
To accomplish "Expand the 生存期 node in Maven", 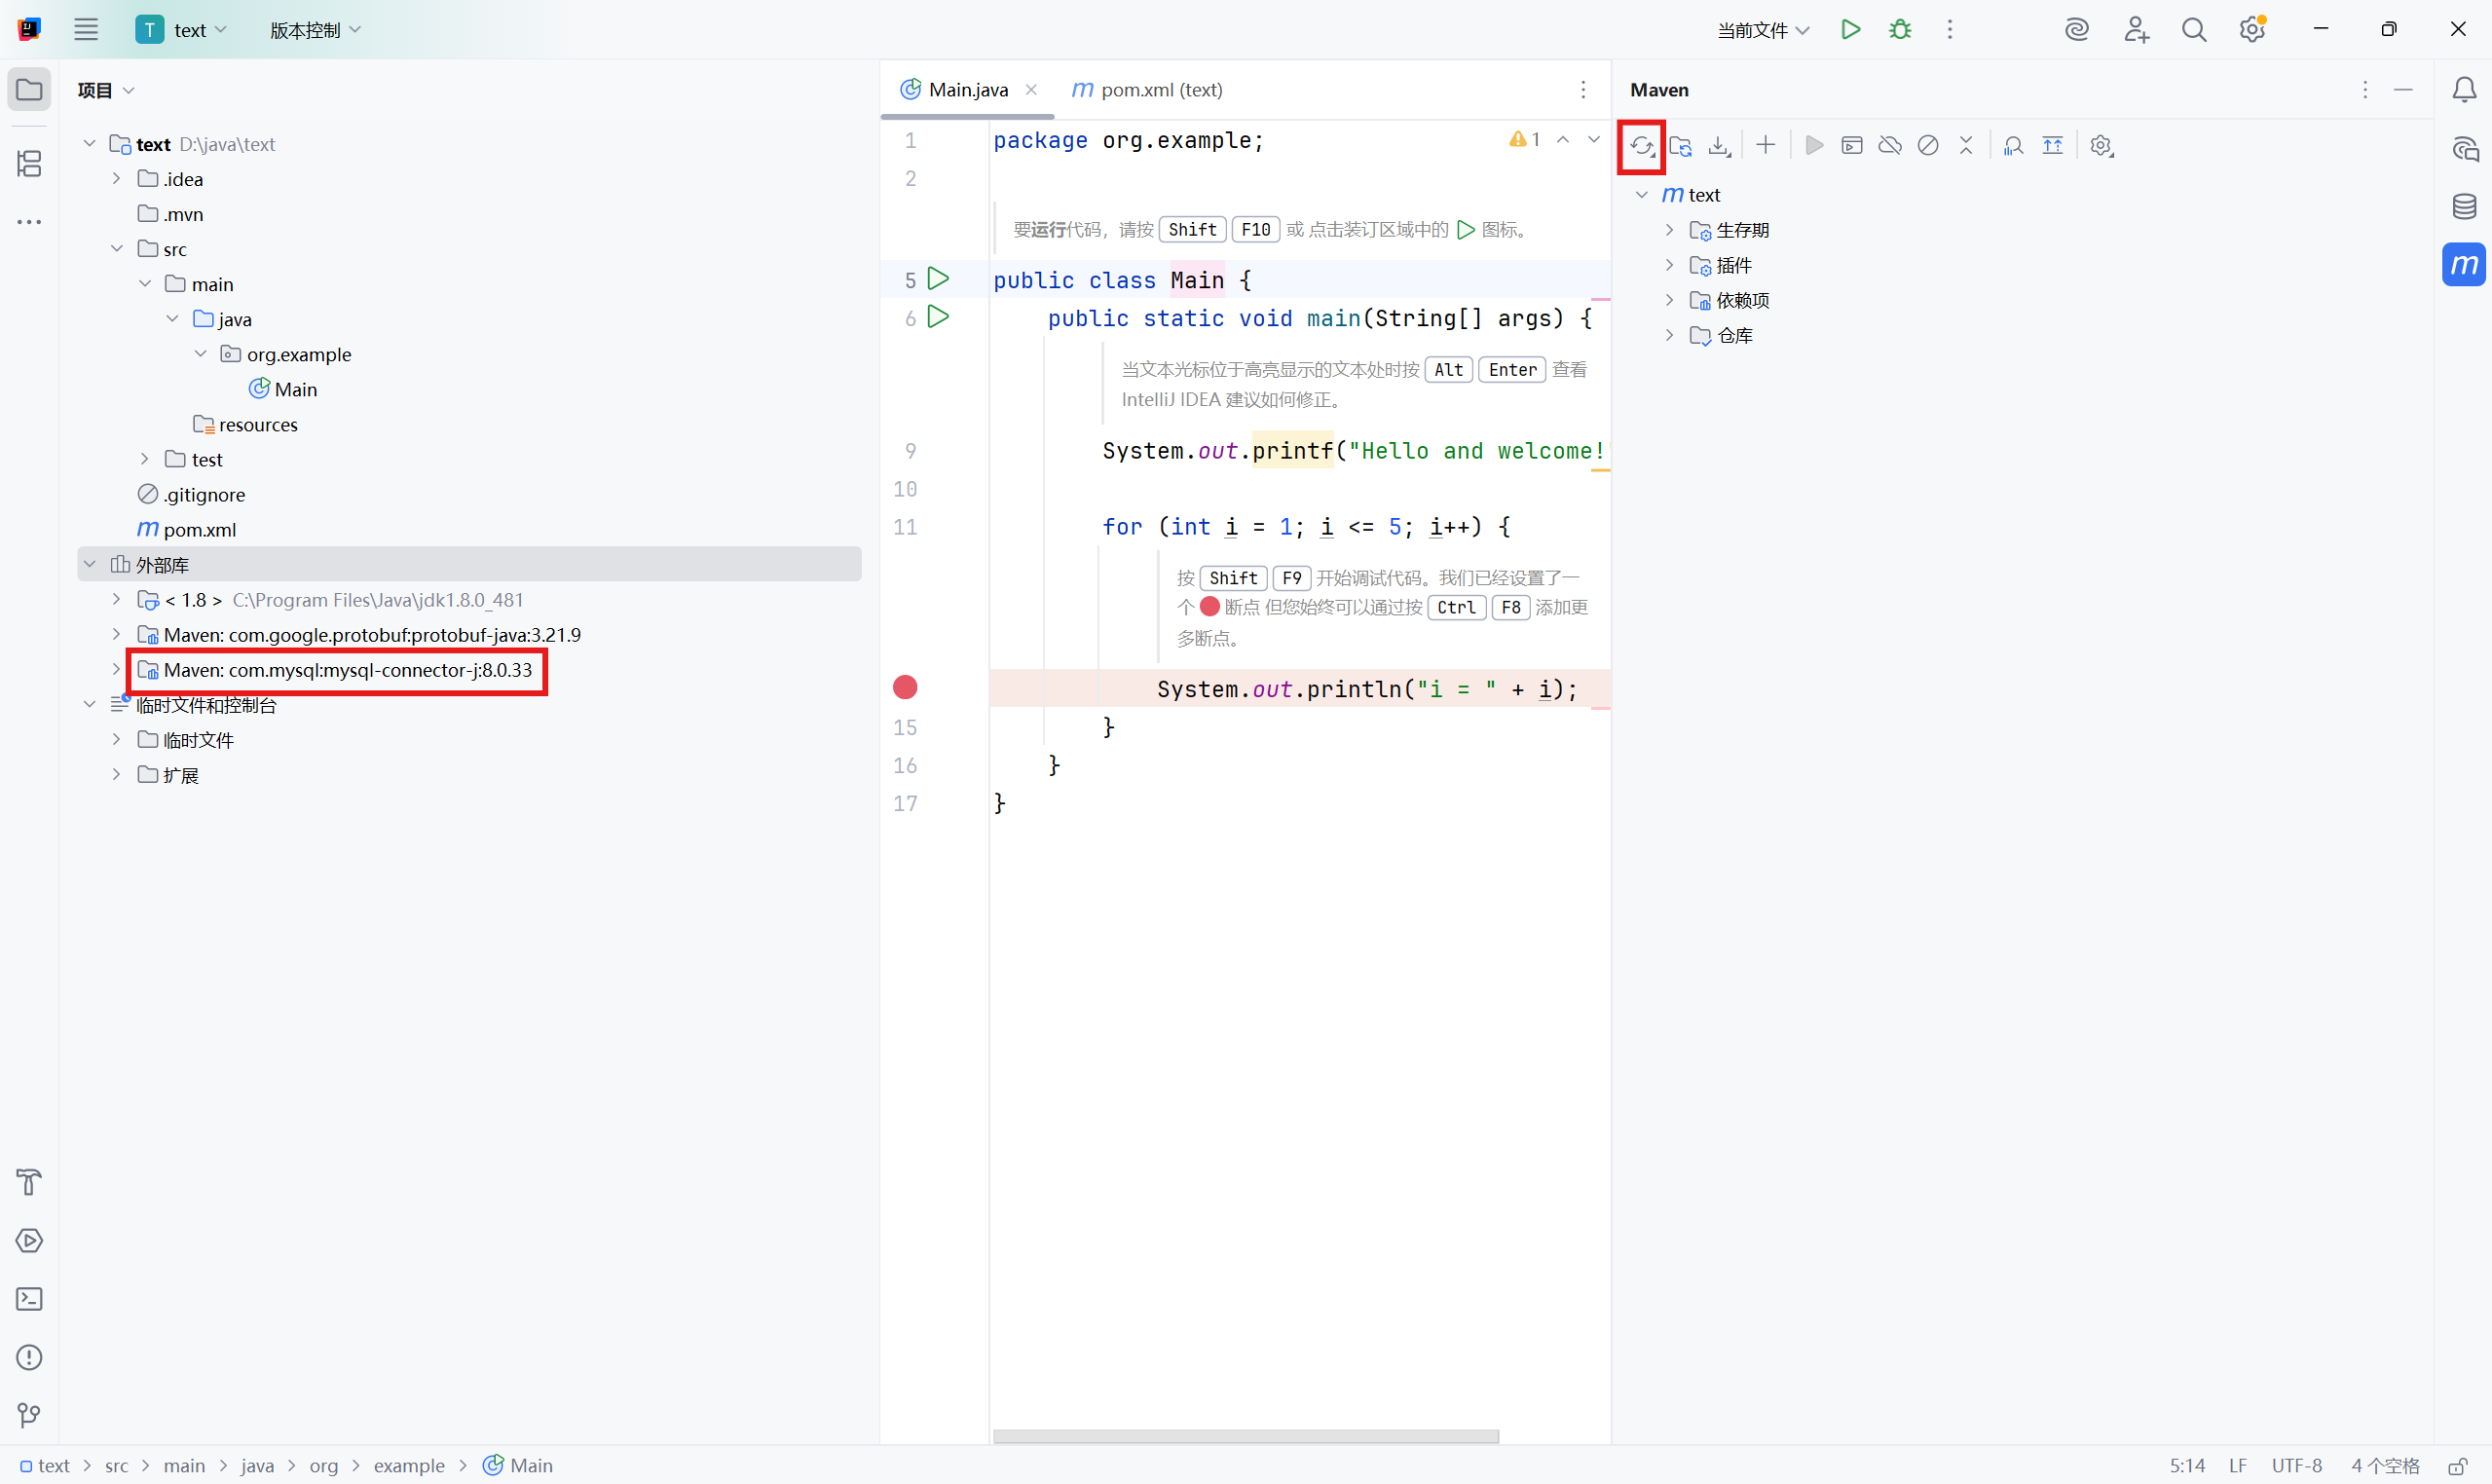I will (1669, 230).
